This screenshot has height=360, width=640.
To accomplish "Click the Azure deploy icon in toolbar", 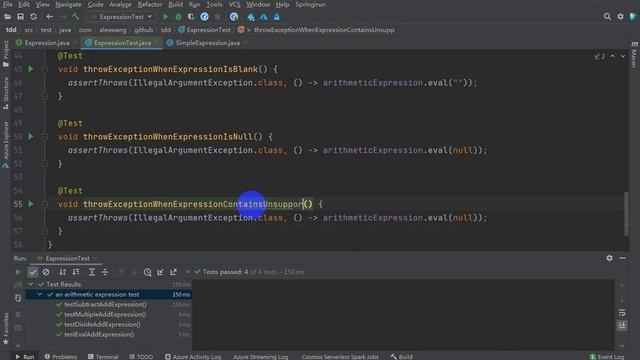I will 251,17.
